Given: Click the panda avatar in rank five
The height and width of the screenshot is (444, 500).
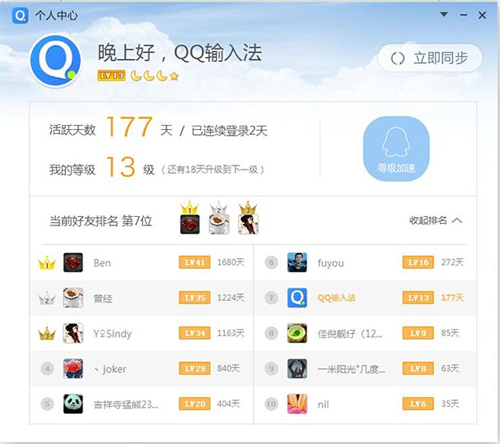Looking at the screenshot, I should [x=73, y=404].
